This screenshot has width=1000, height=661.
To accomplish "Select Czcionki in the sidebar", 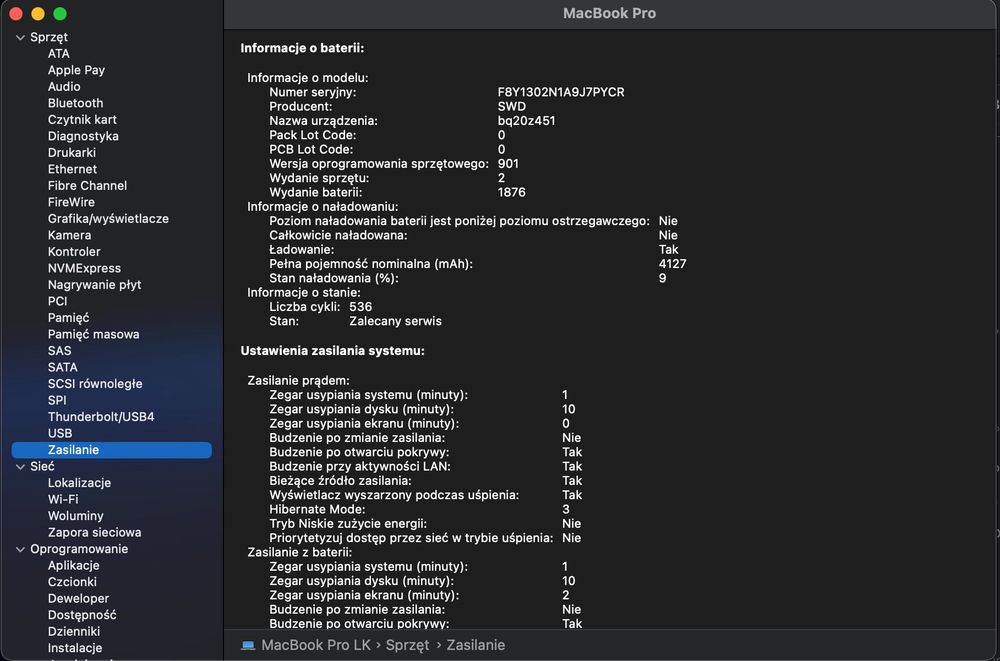I will click(x=72, y=582).
